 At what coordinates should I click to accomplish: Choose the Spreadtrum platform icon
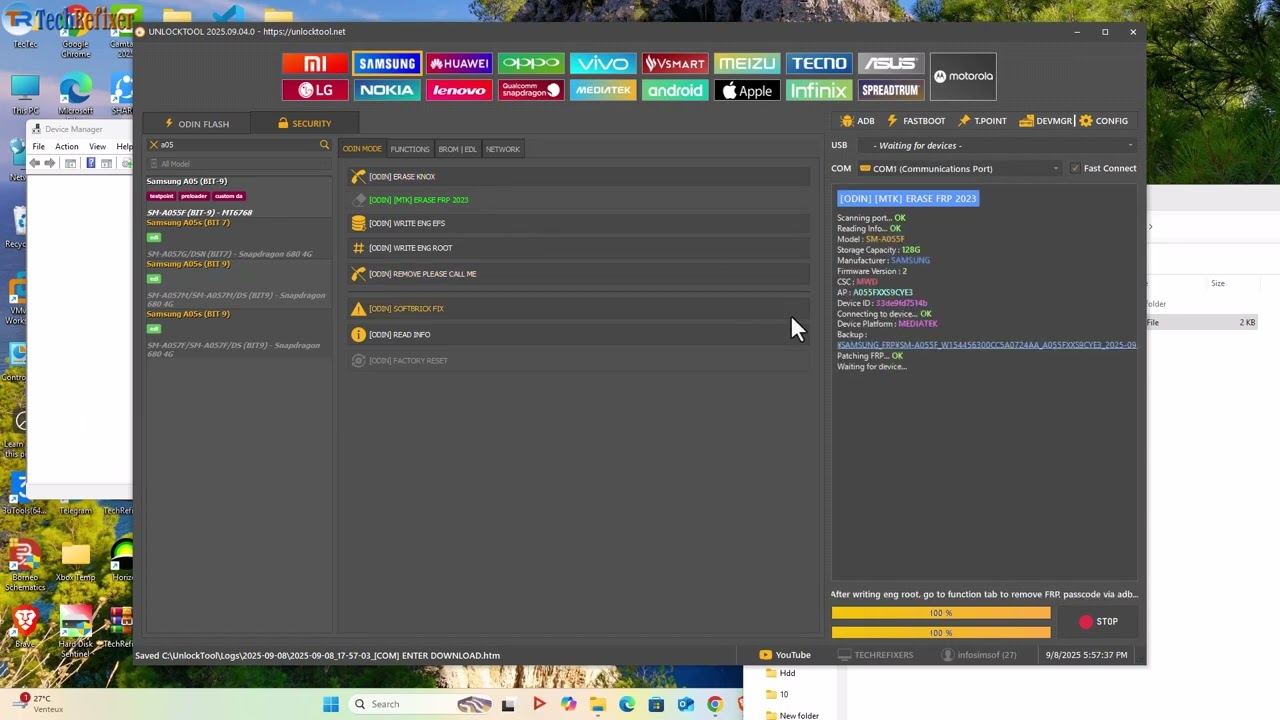[891, 90]
